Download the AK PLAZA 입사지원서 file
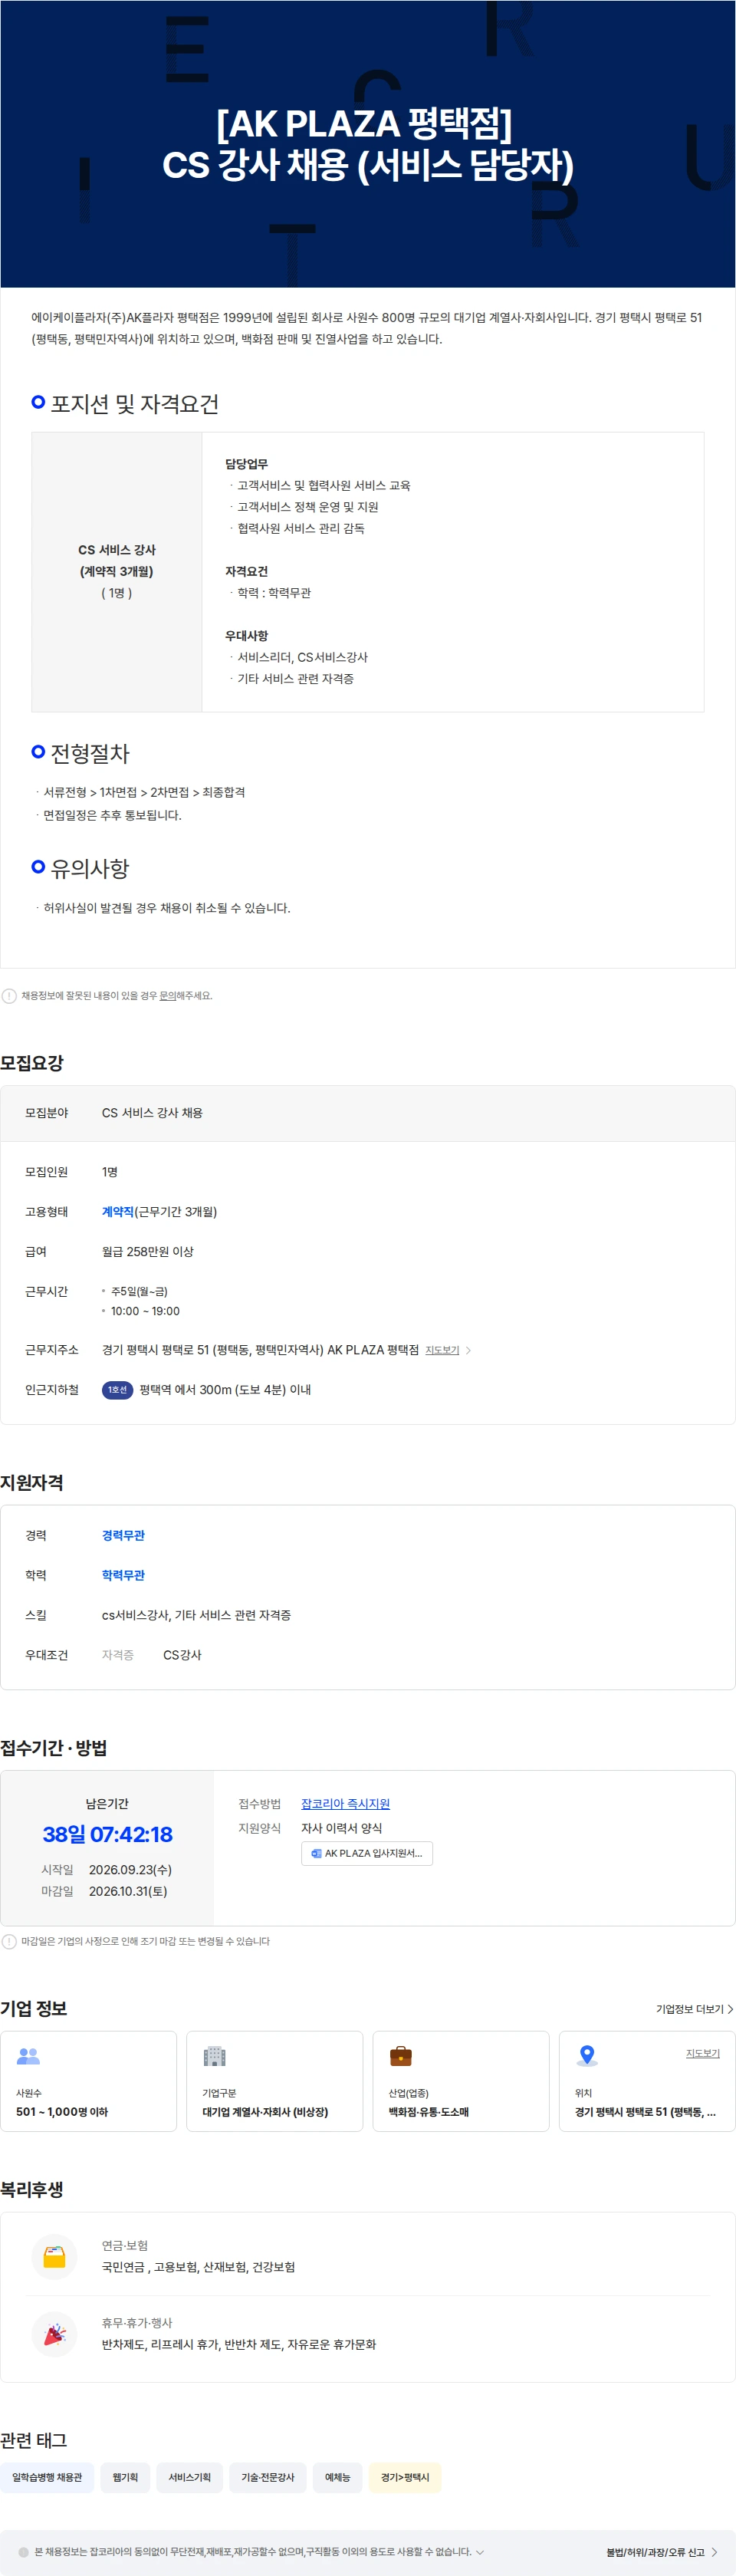736x2576 pixels. [x=367, y=1853]
